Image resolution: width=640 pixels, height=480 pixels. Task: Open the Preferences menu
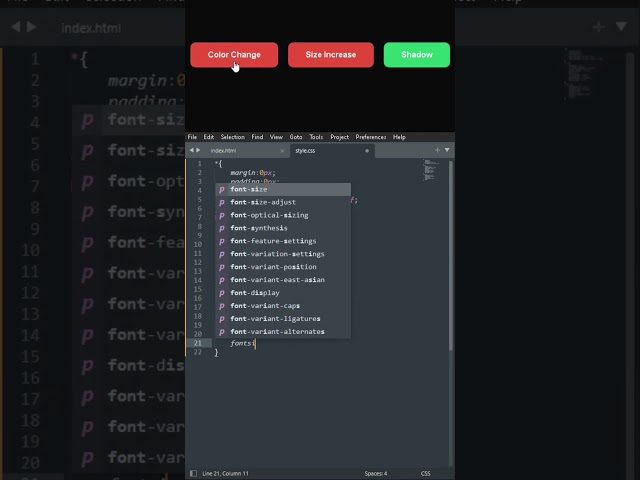(x=371, y=137)
